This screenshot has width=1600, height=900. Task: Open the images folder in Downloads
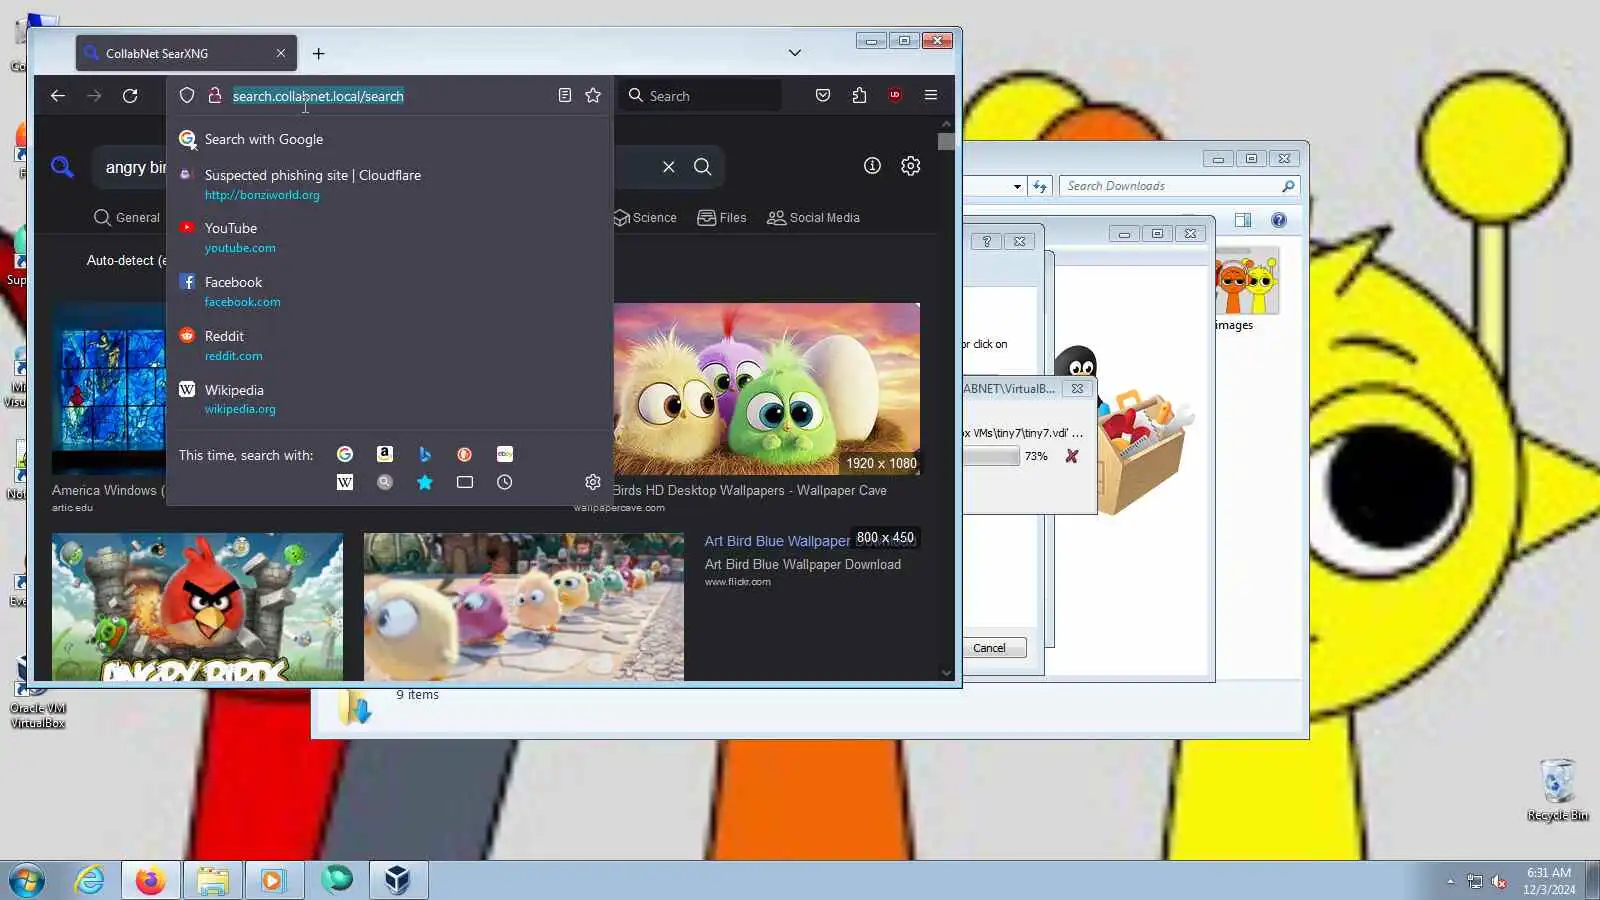coord(1245,289)
